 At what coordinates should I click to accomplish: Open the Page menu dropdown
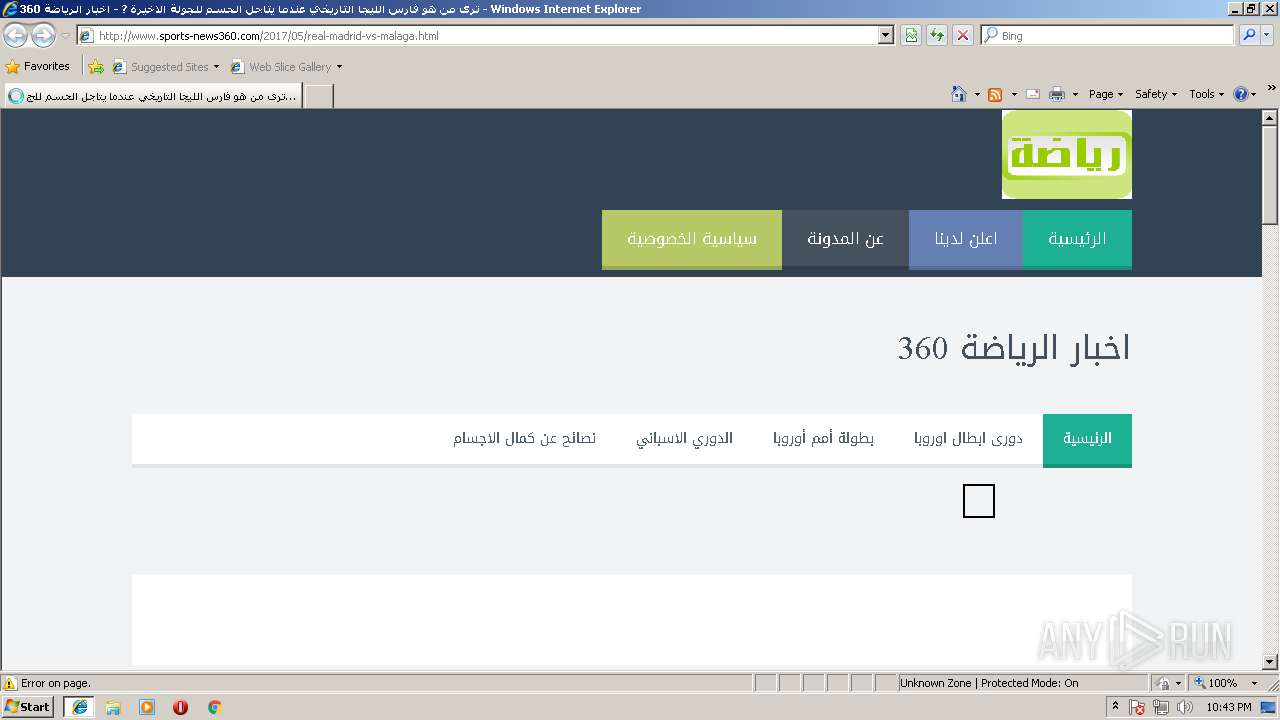click(1106, 94)
